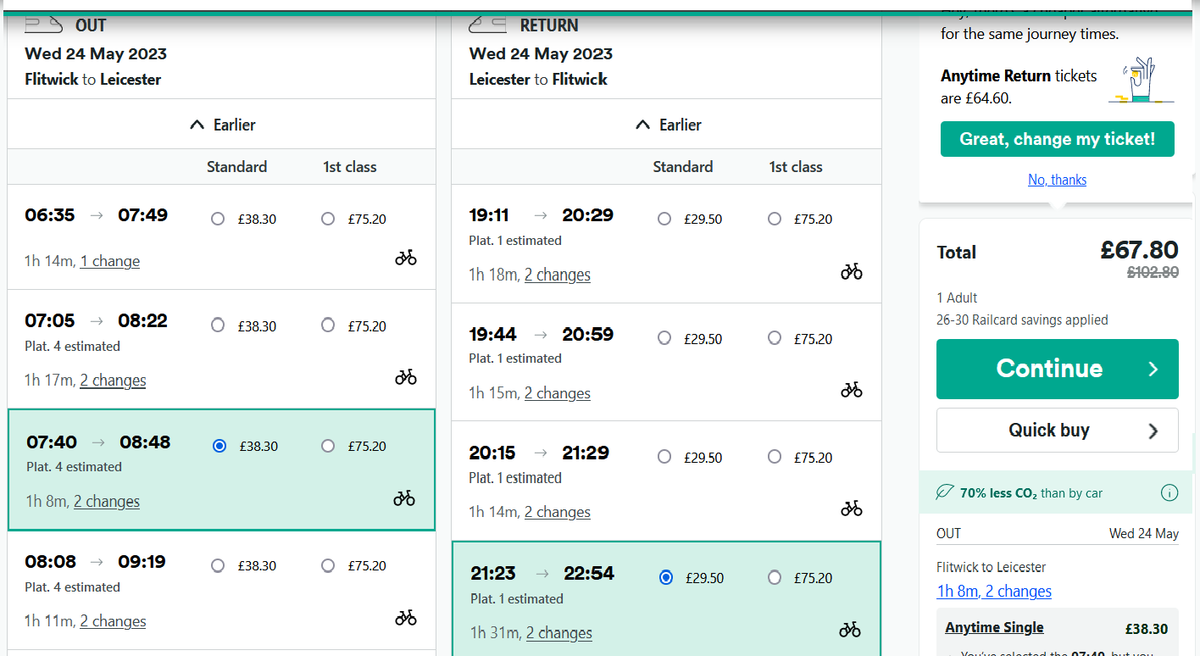Decline offer with No, thanks link

tap(1057, 180)
